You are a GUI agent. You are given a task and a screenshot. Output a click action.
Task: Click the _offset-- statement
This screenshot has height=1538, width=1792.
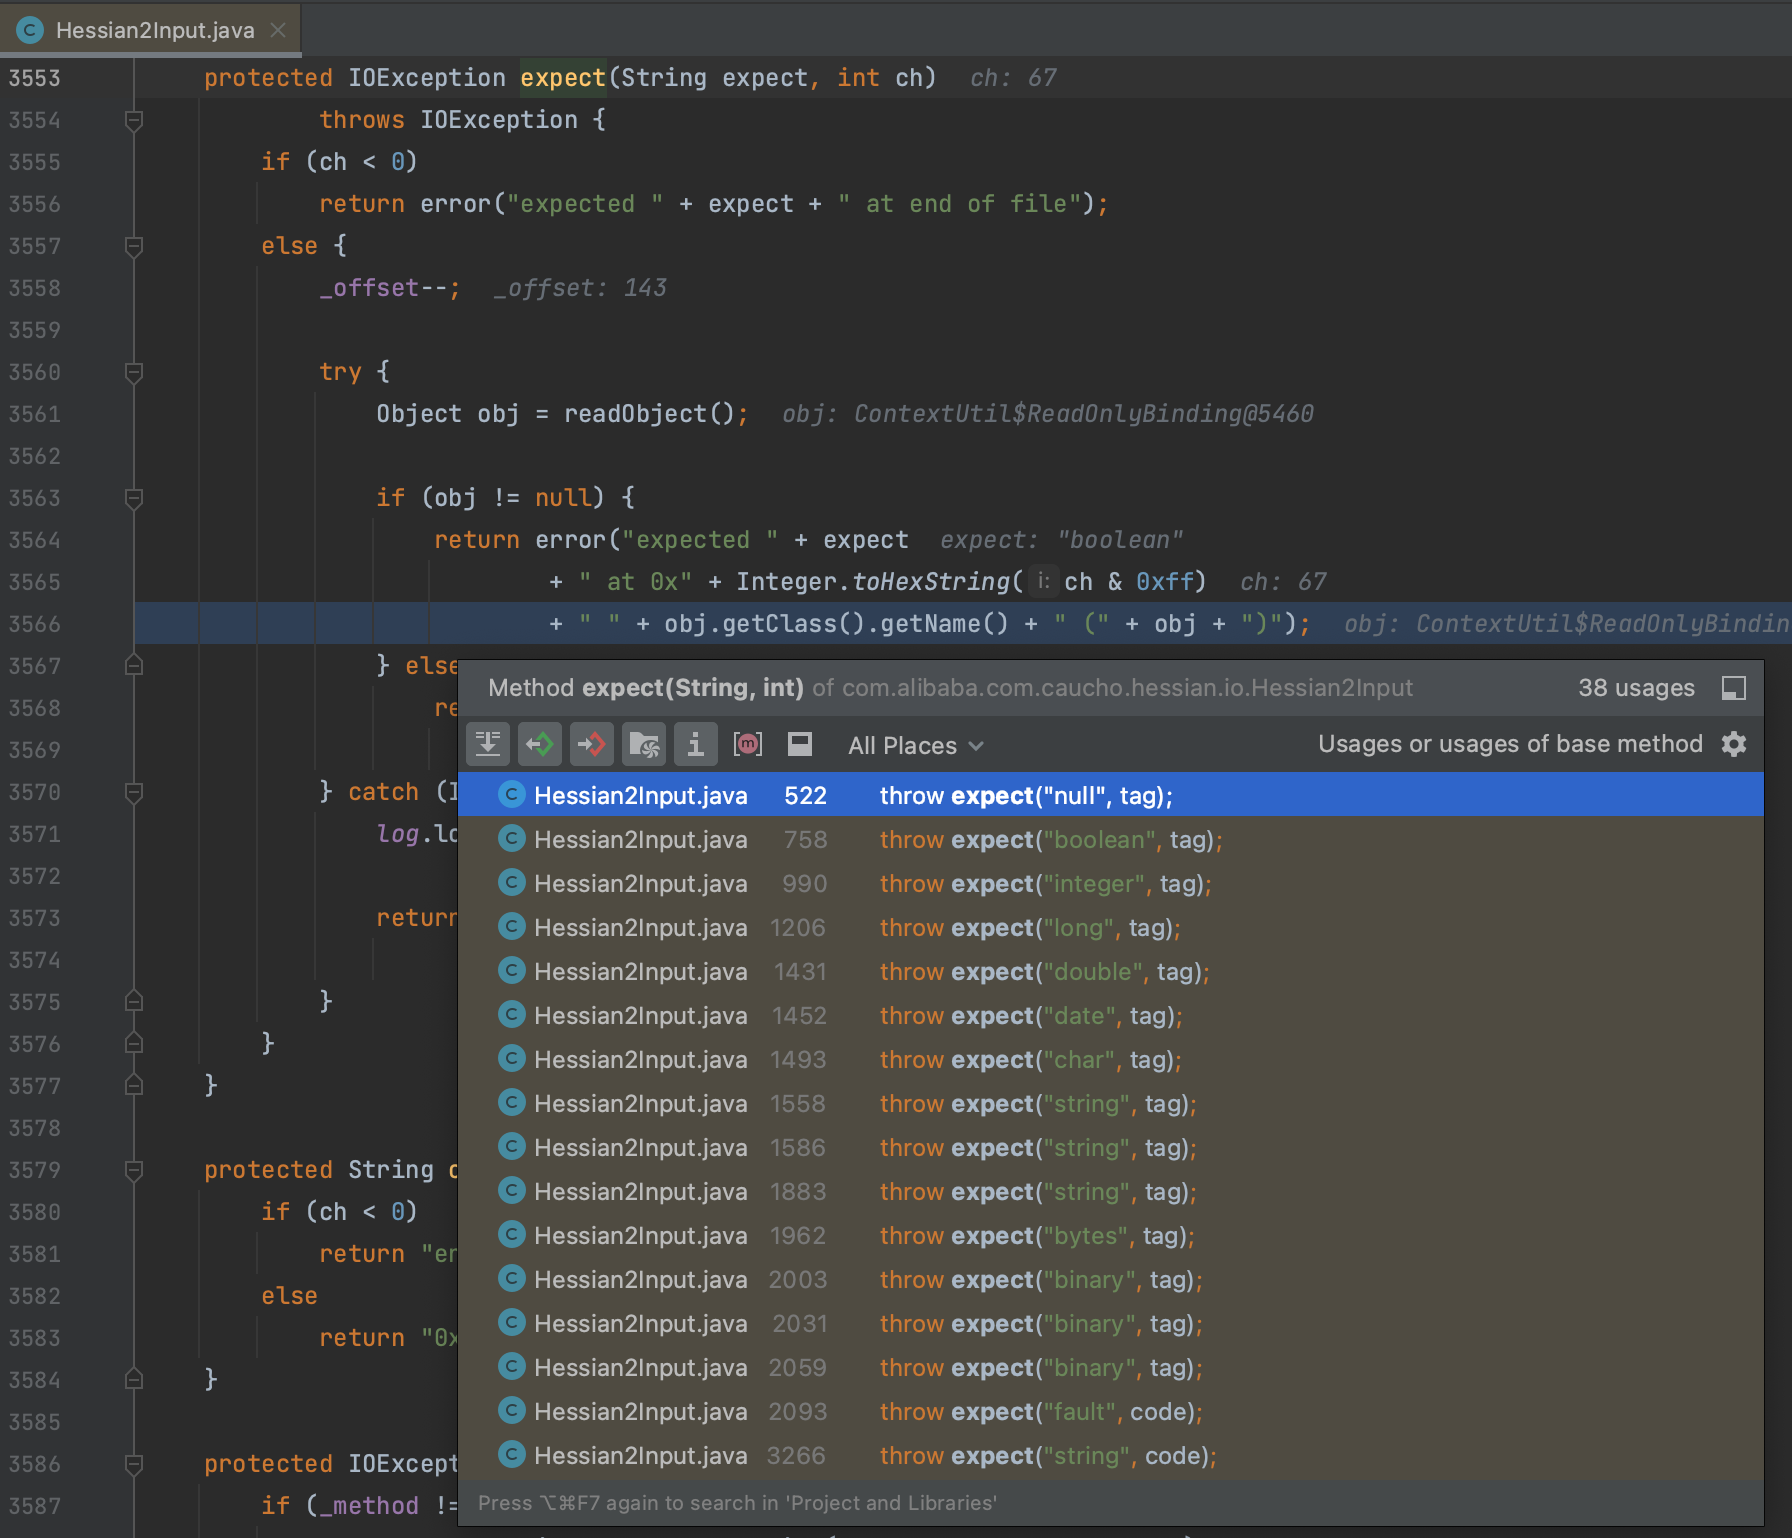point(390,288)
